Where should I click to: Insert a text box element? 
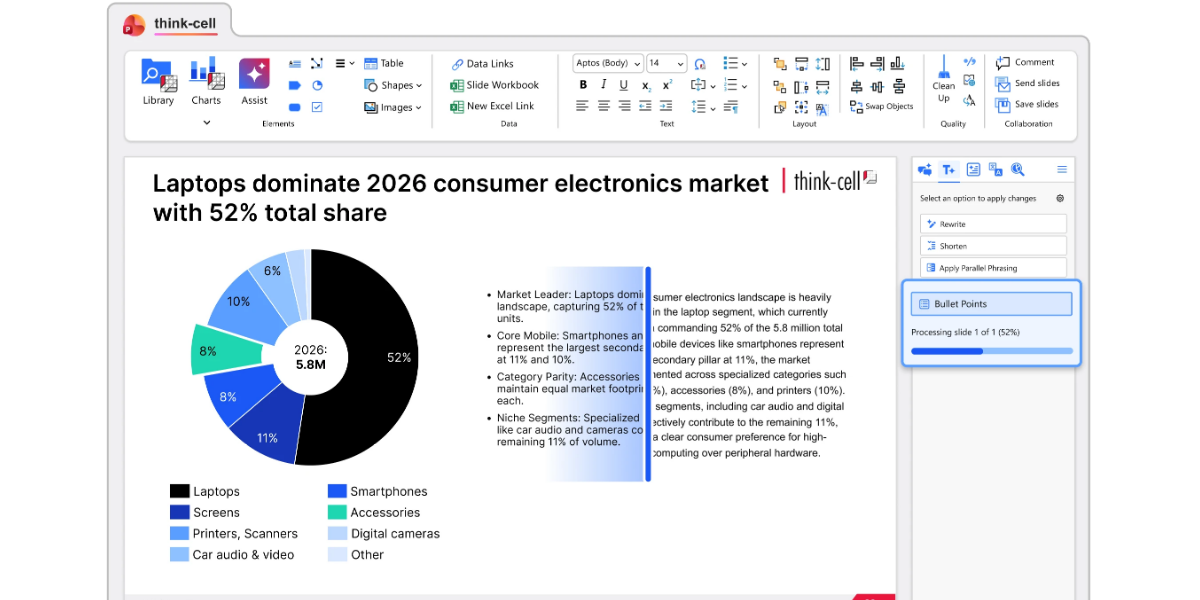pos(295,63)
